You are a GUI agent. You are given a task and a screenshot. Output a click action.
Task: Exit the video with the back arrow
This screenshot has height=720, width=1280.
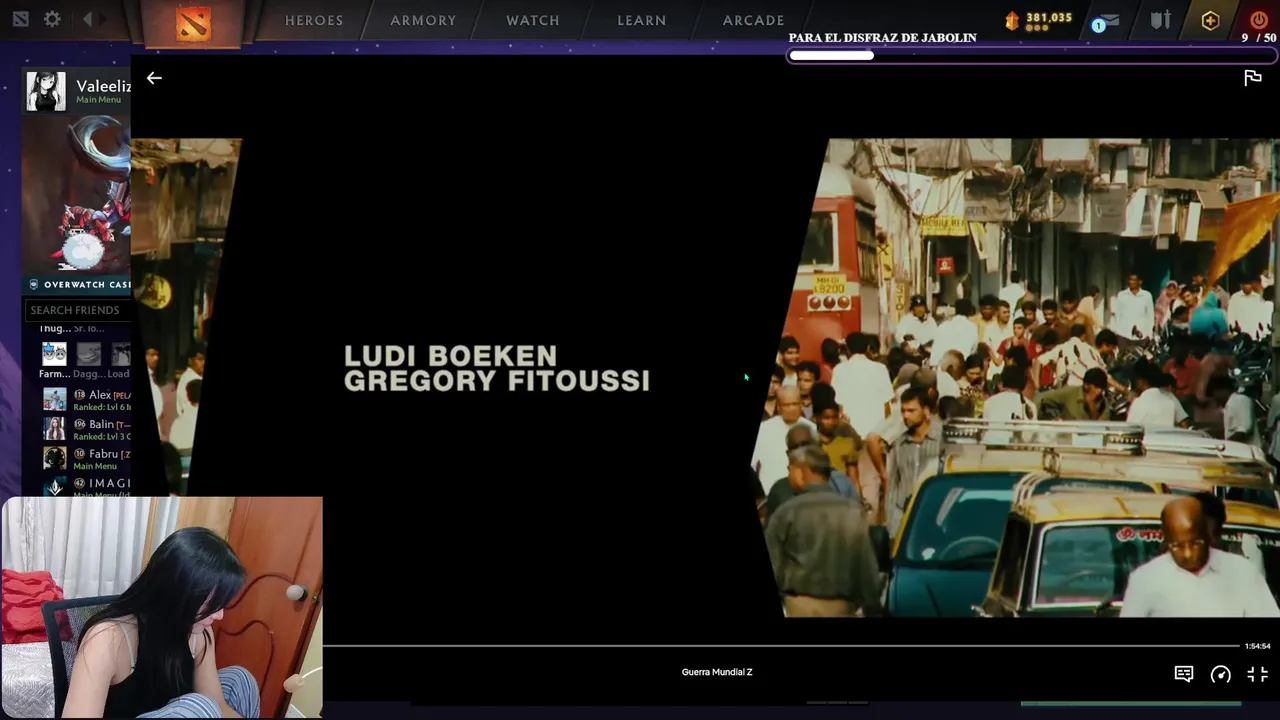tap(154, 78)
